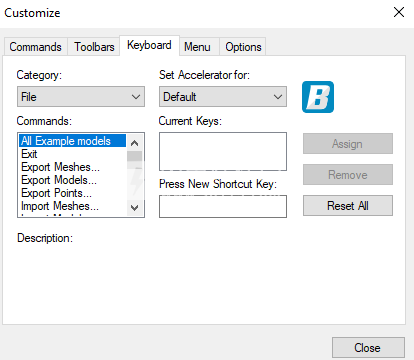Click the Remove button
The height and width of the screenshot is (360, 414).
[x=348, y=175]
